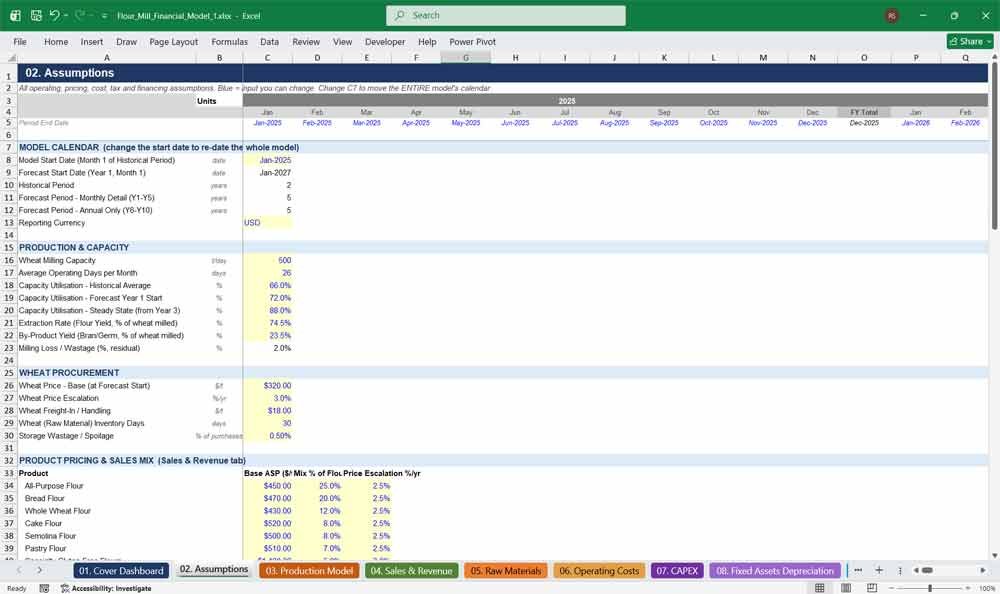Switch to Normal view icon
This screenshot has width=1000, height=594.
coord(820,588)
